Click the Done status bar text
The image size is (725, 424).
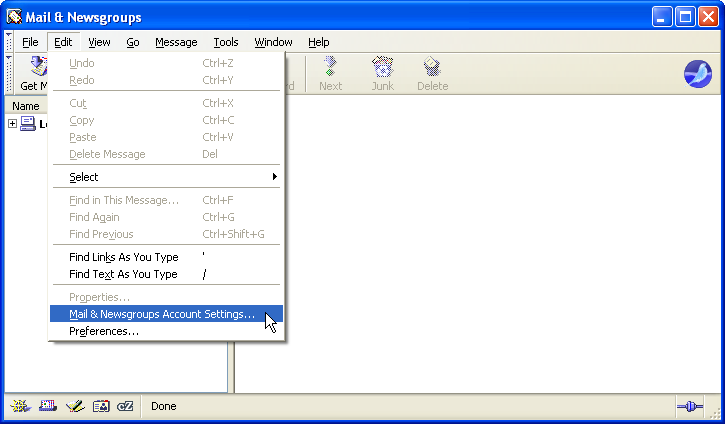(164, 406)
